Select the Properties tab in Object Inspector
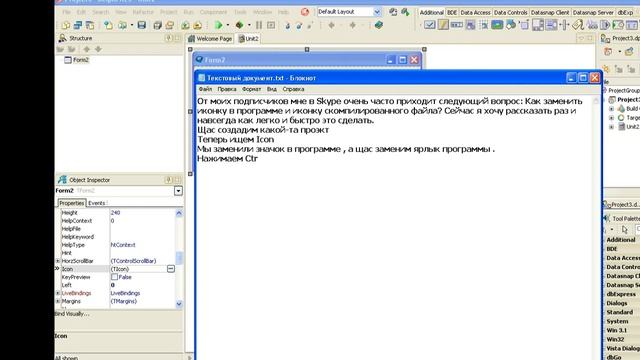Screen dimensions: 640x360 pos(71,203)
